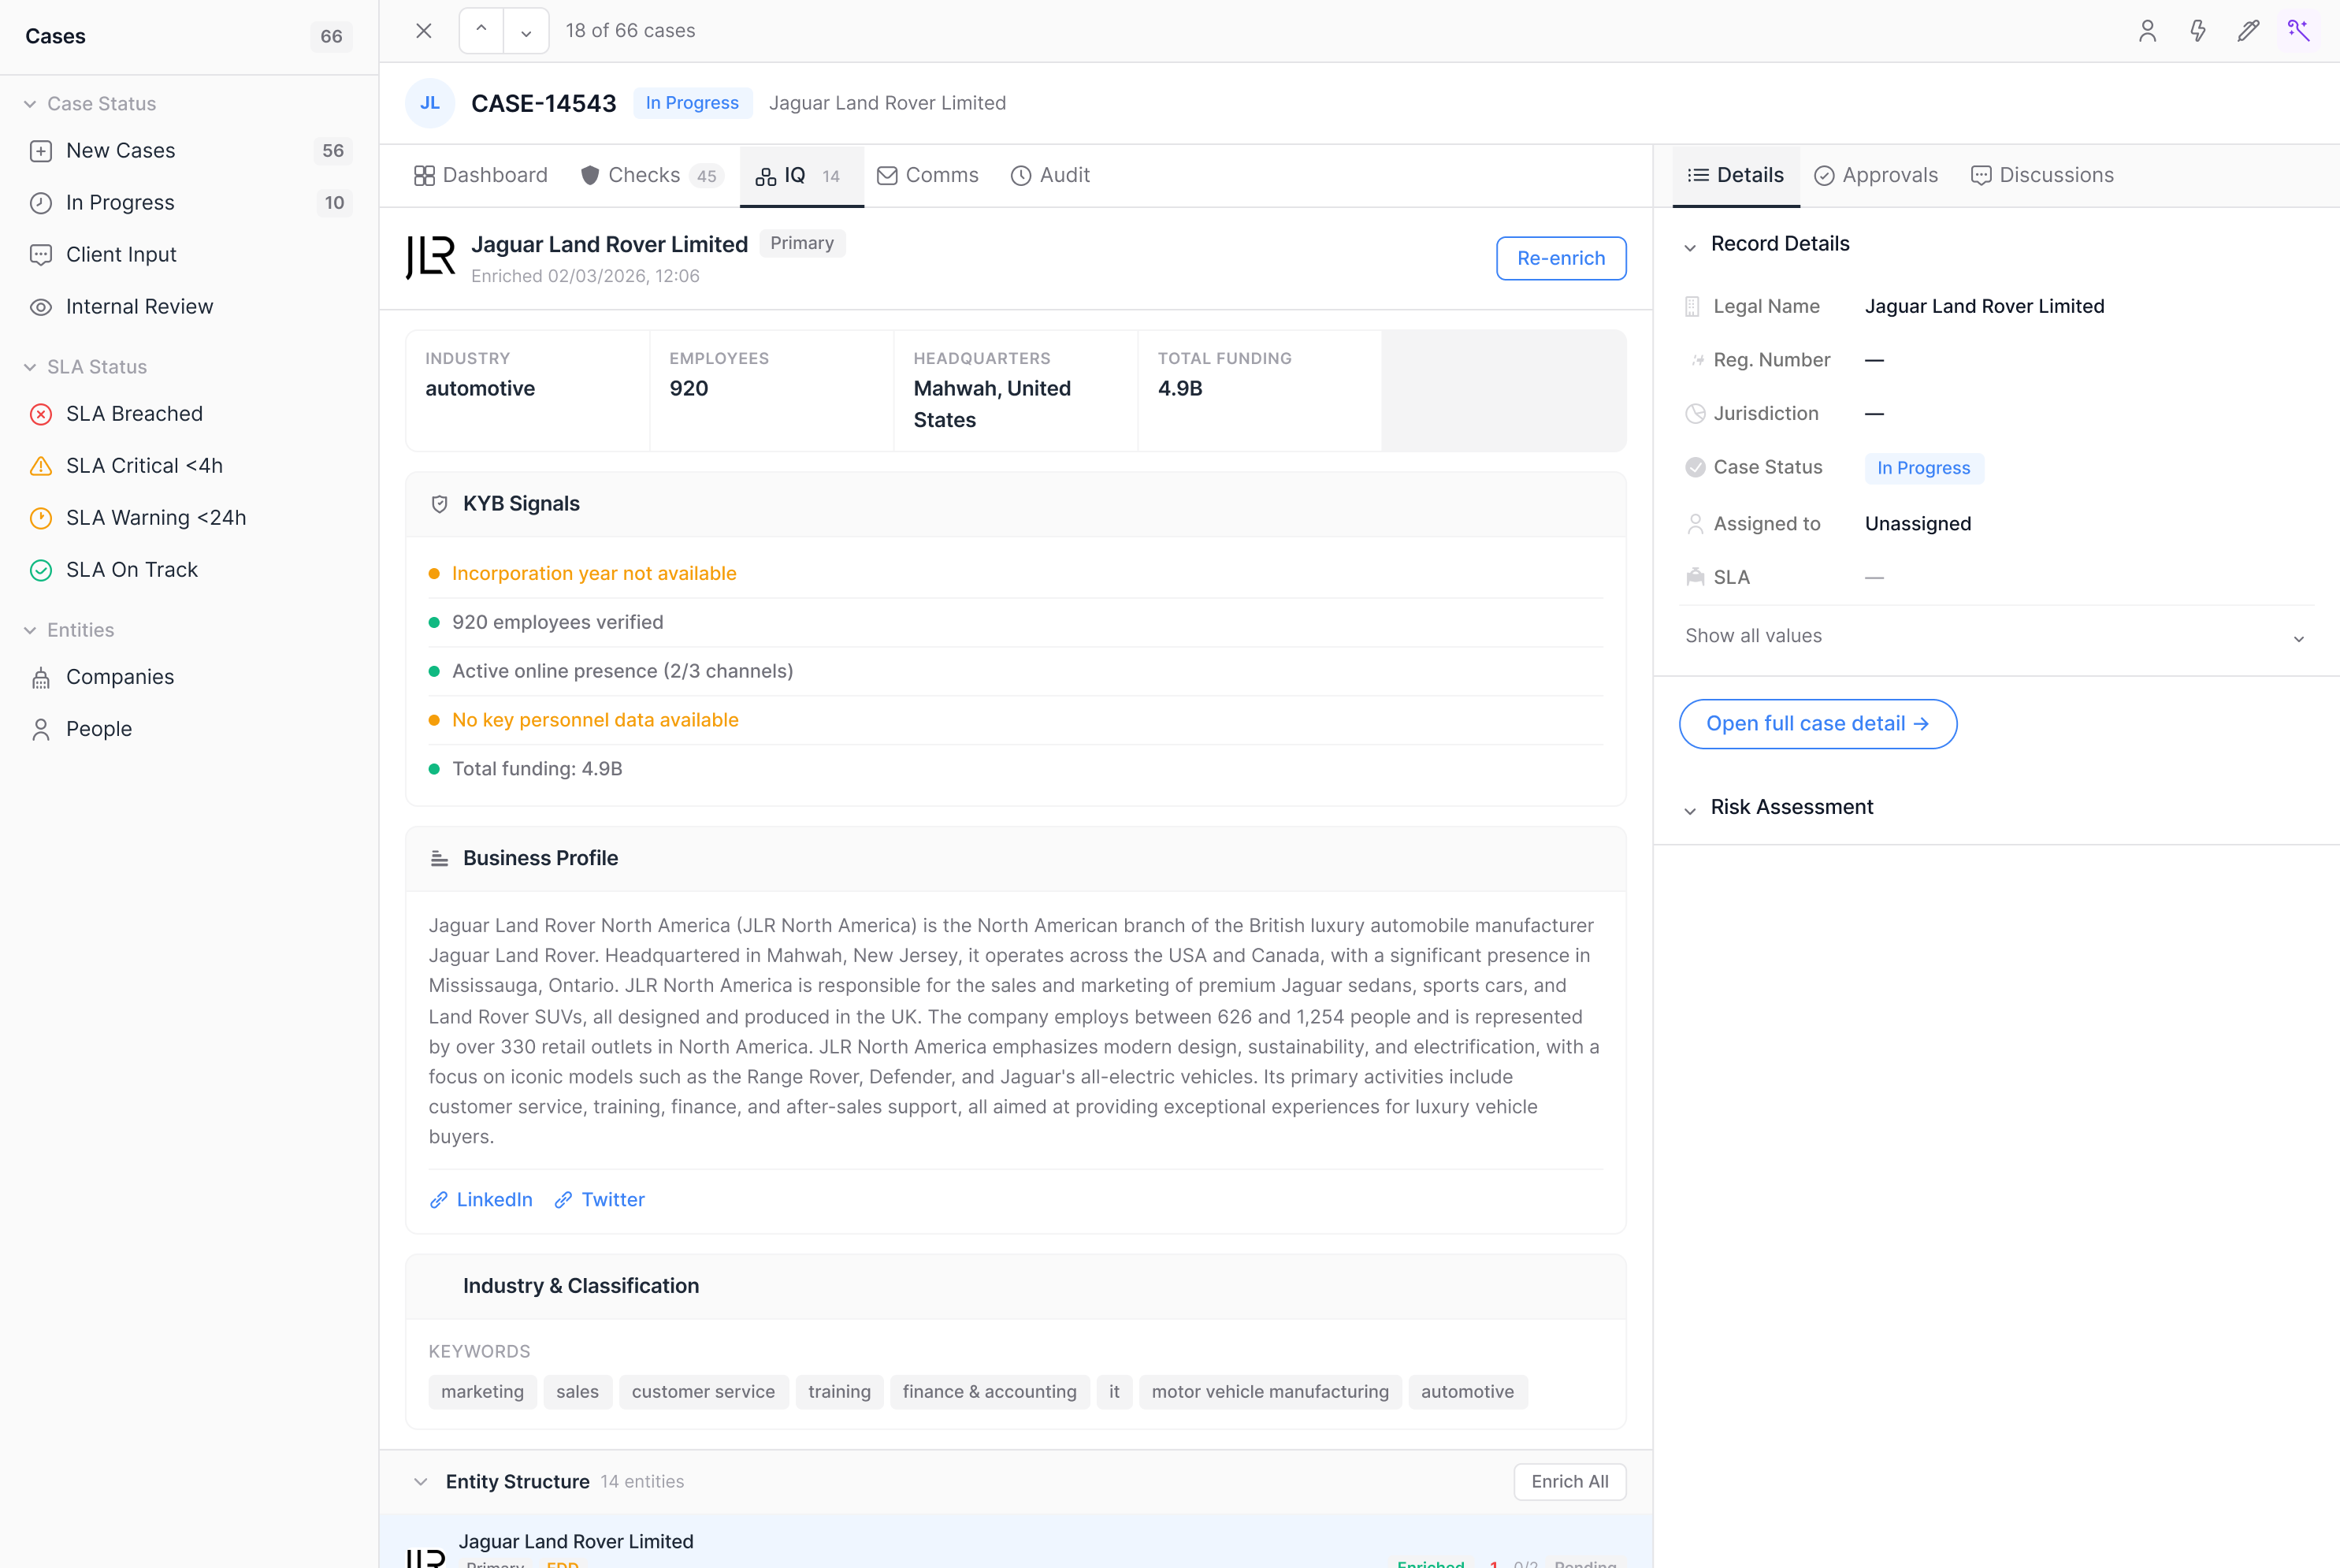The height and width of the screenshot is (1568, 2340).
Task: Filter by SLA Breached status
Action: (134, 414)
